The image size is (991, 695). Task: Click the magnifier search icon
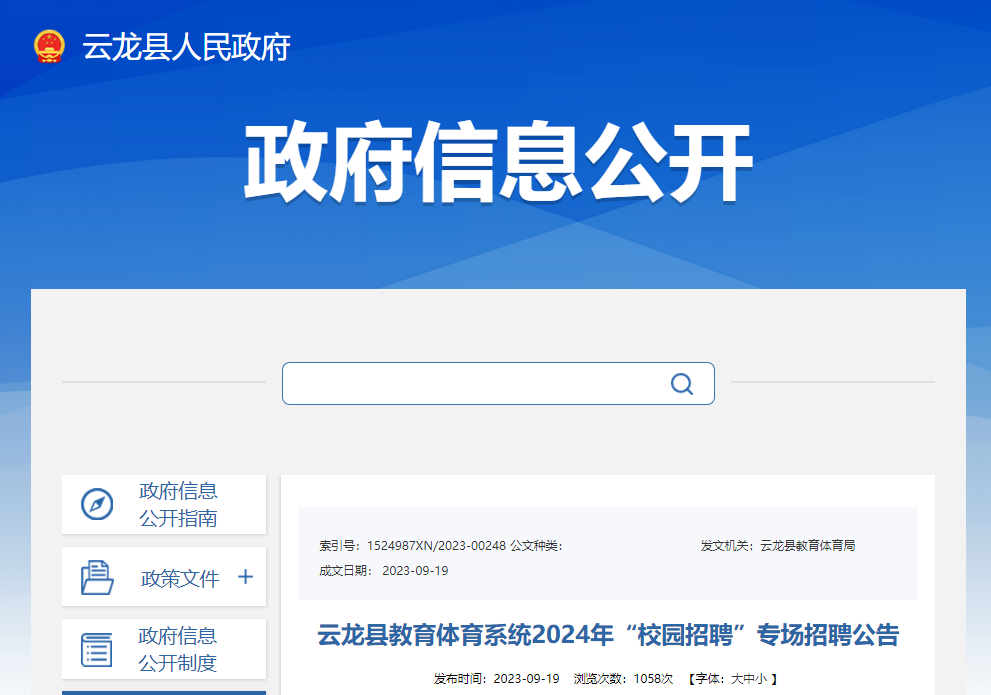point(682,384)
